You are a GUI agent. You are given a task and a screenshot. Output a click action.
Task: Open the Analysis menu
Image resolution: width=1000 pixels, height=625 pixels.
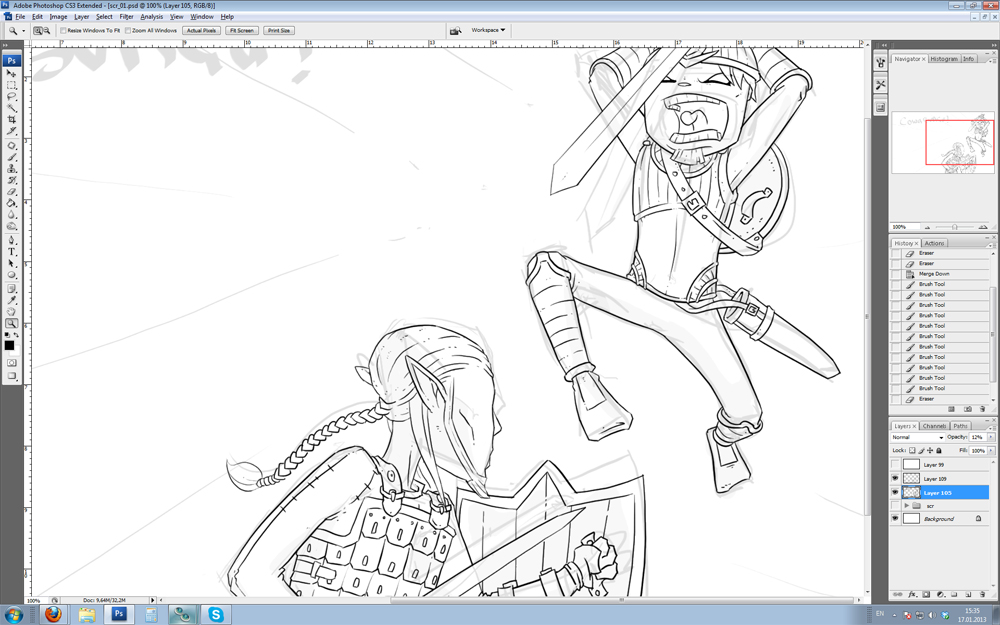click(151, 17)
